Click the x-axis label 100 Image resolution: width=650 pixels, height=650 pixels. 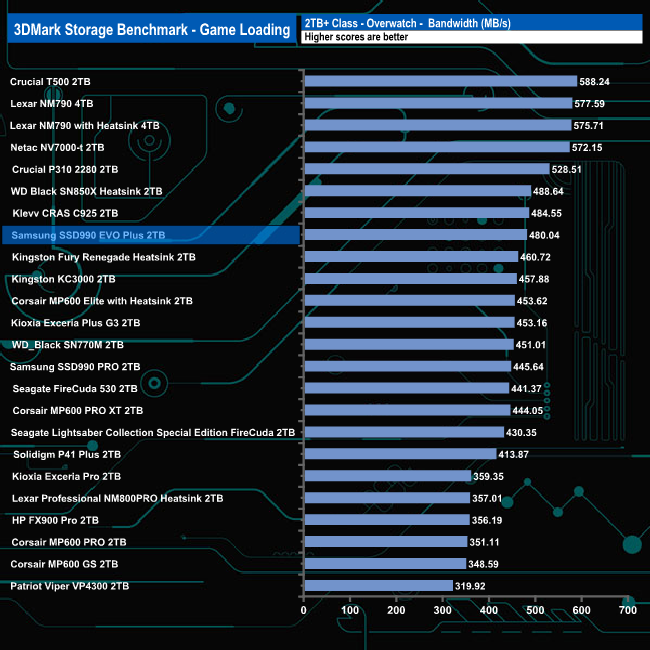click(x=350, y=611)
